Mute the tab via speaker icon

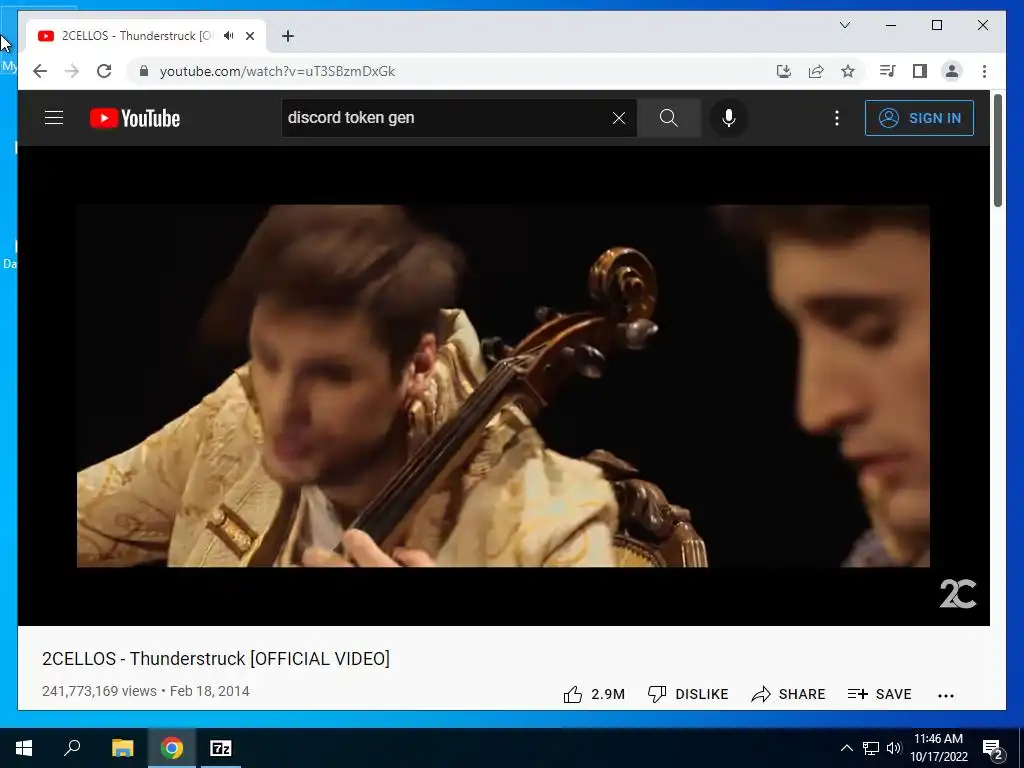(228, 36)
